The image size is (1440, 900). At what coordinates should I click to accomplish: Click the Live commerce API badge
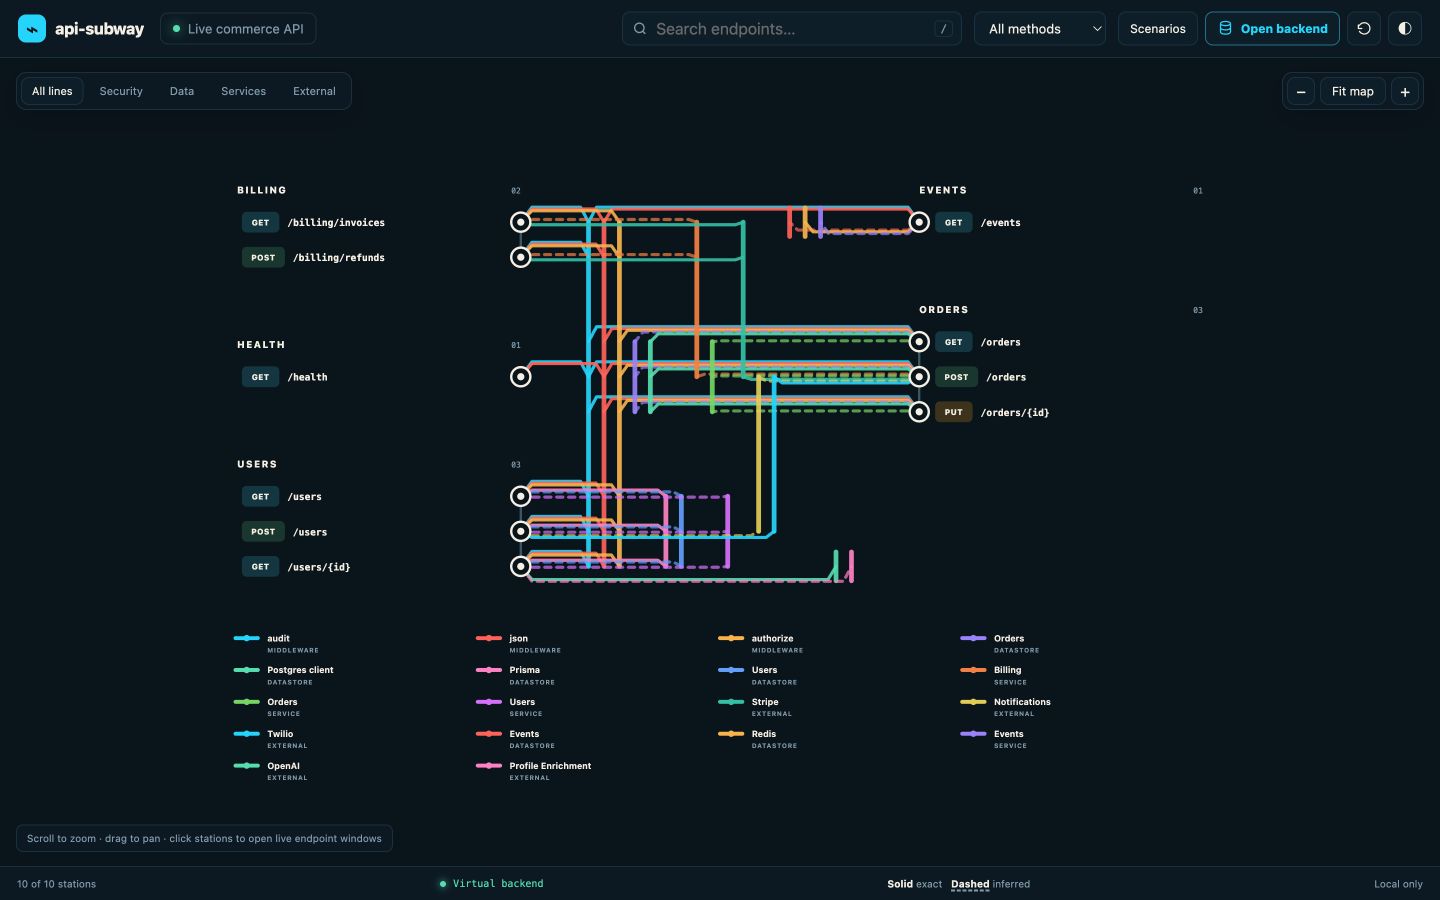(238, 28)
